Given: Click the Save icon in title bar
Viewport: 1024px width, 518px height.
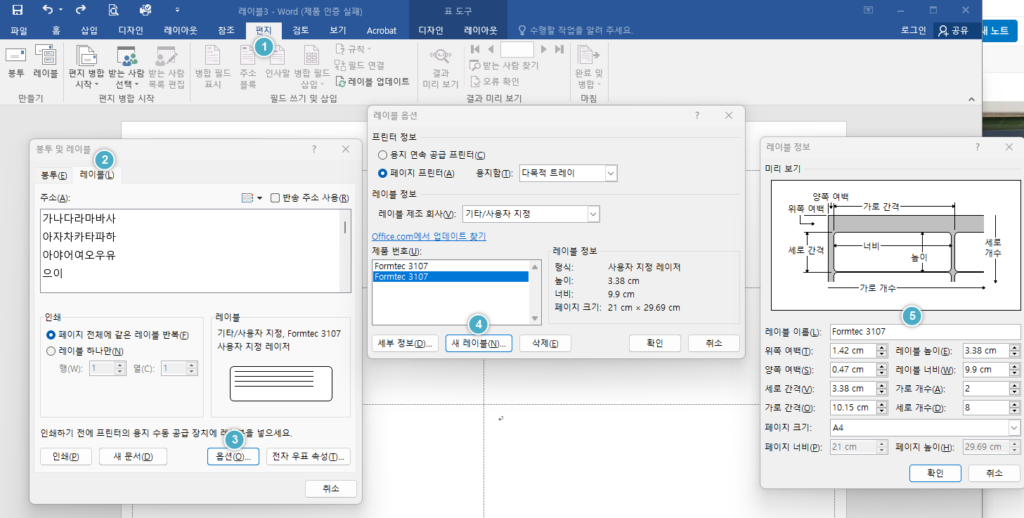Looking at the screenshot, I should pyautogui.click(x=17, y=10).
